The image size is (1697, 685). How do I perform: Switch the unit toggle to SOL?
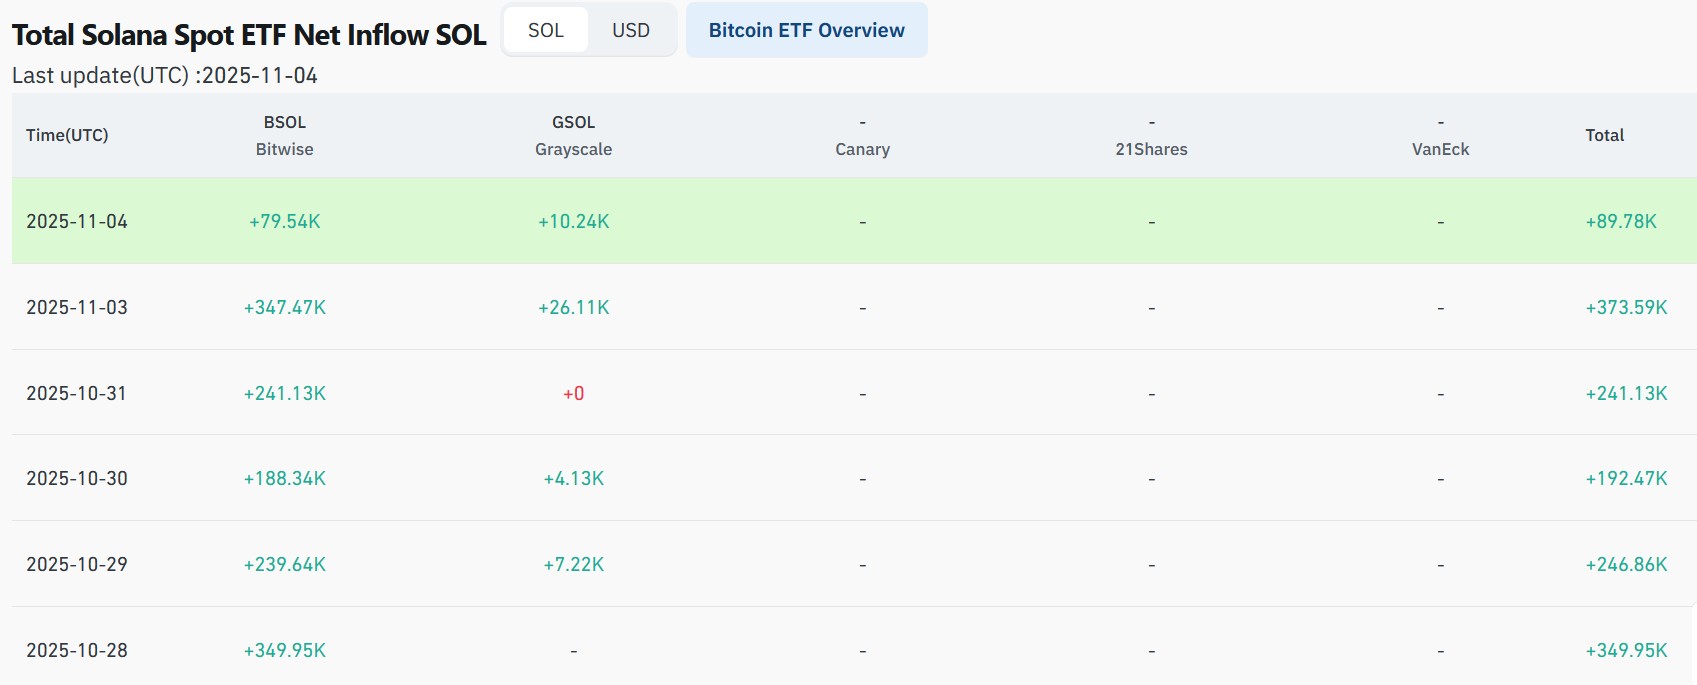click(545, 31)
